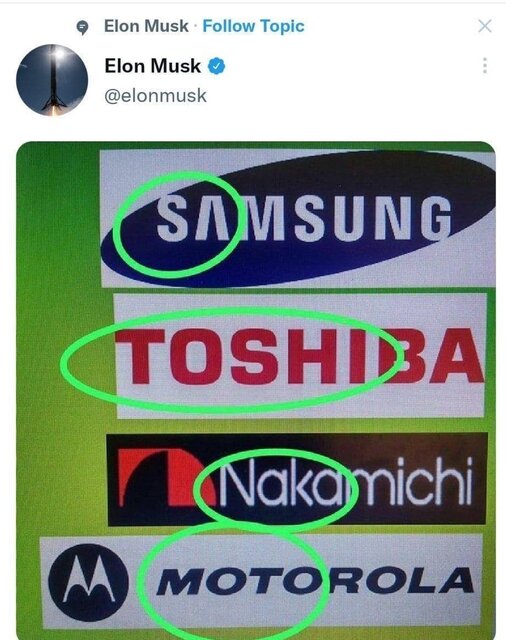The image size is (506, 640).
Task: Click the topic speech-bubble icon
Action: [82, 27]
